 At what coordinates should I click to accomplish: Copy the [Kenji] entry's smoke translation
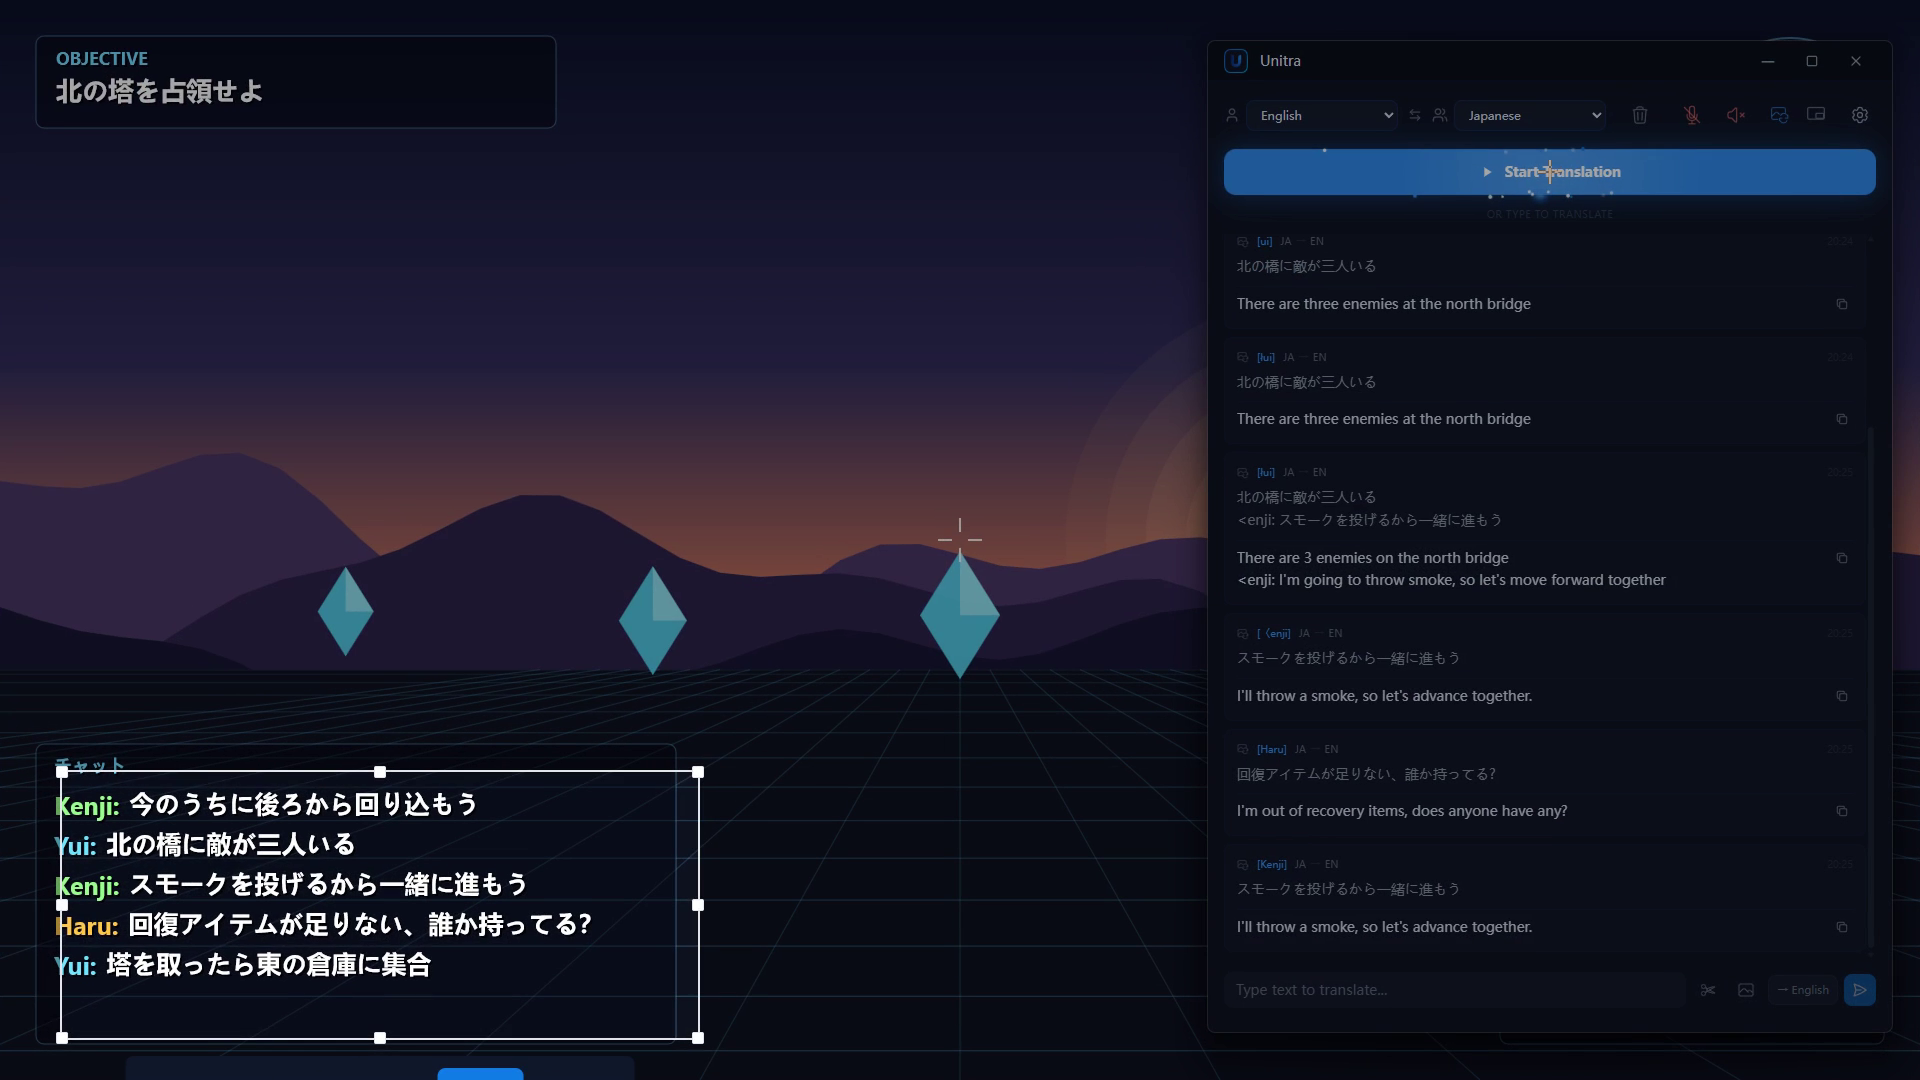[1841, 927]
